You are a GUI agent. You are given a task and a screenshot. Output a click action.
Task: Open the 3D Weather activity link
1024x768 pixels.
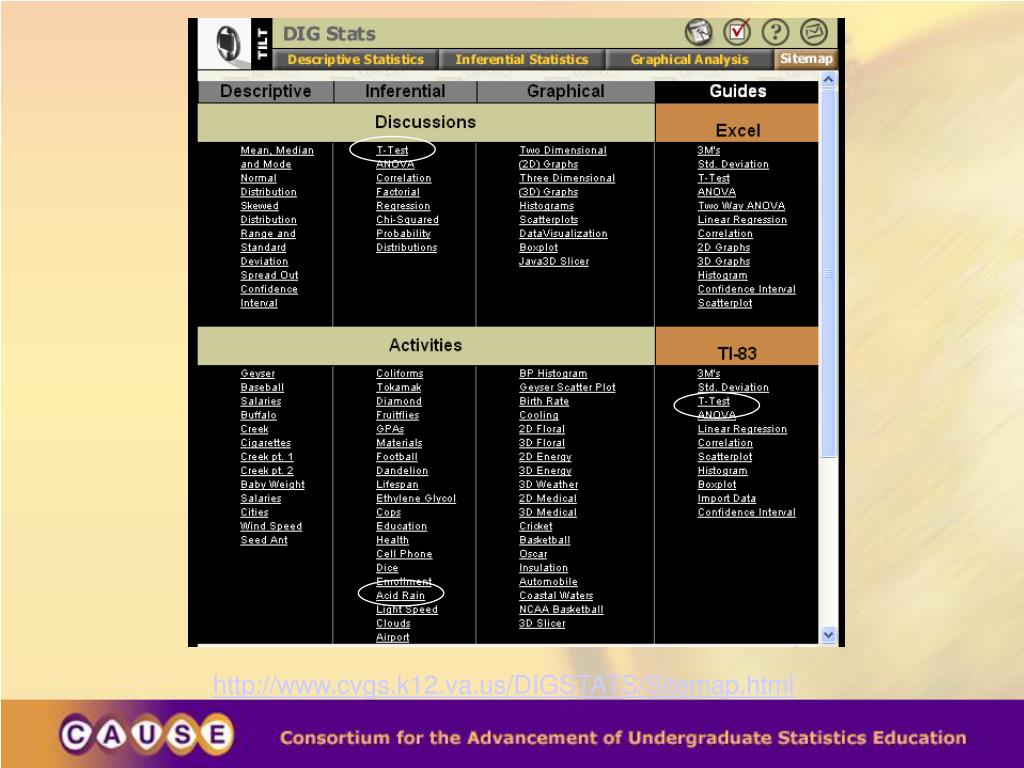(549, 485)
